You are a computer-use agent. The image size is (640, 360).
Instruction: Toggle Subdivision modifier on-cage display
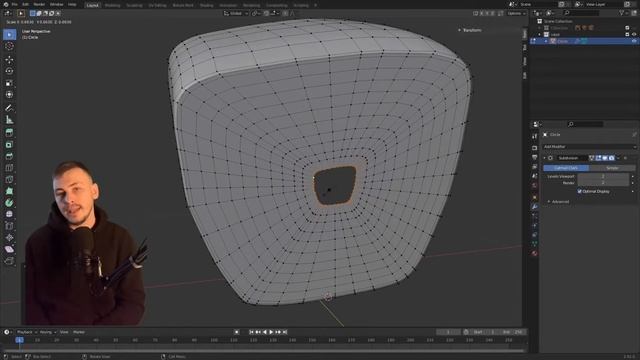591,158
